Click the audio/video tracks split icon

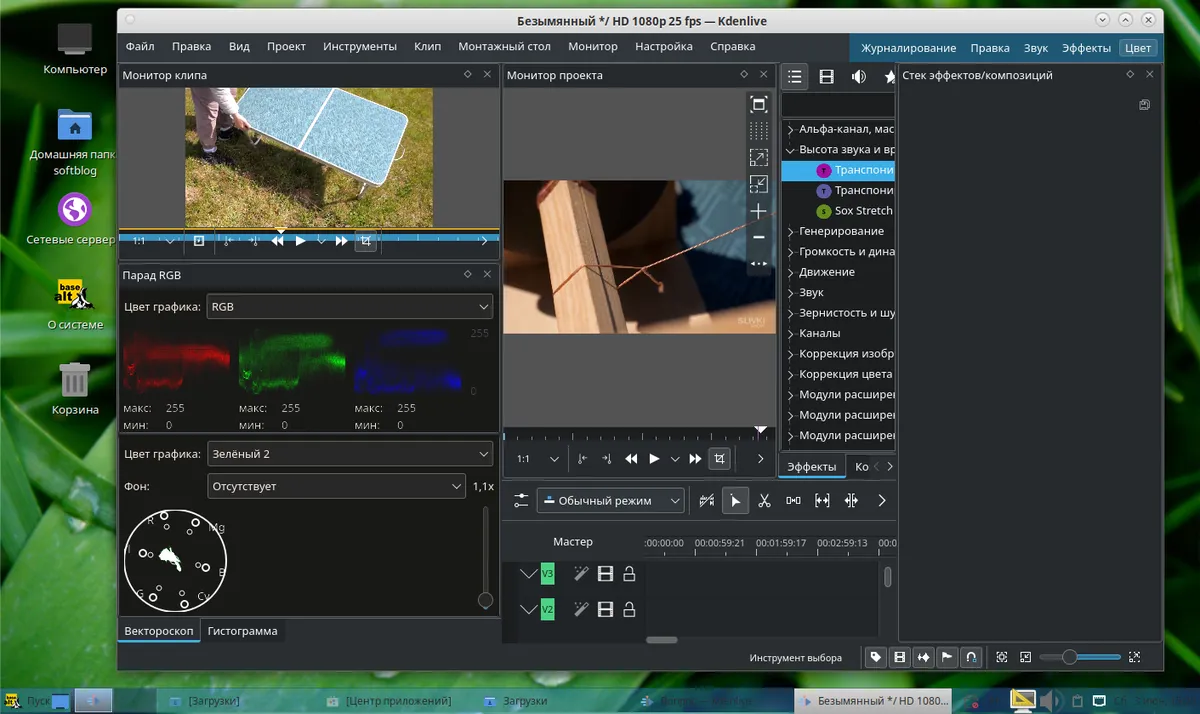[x=707, y=500]
